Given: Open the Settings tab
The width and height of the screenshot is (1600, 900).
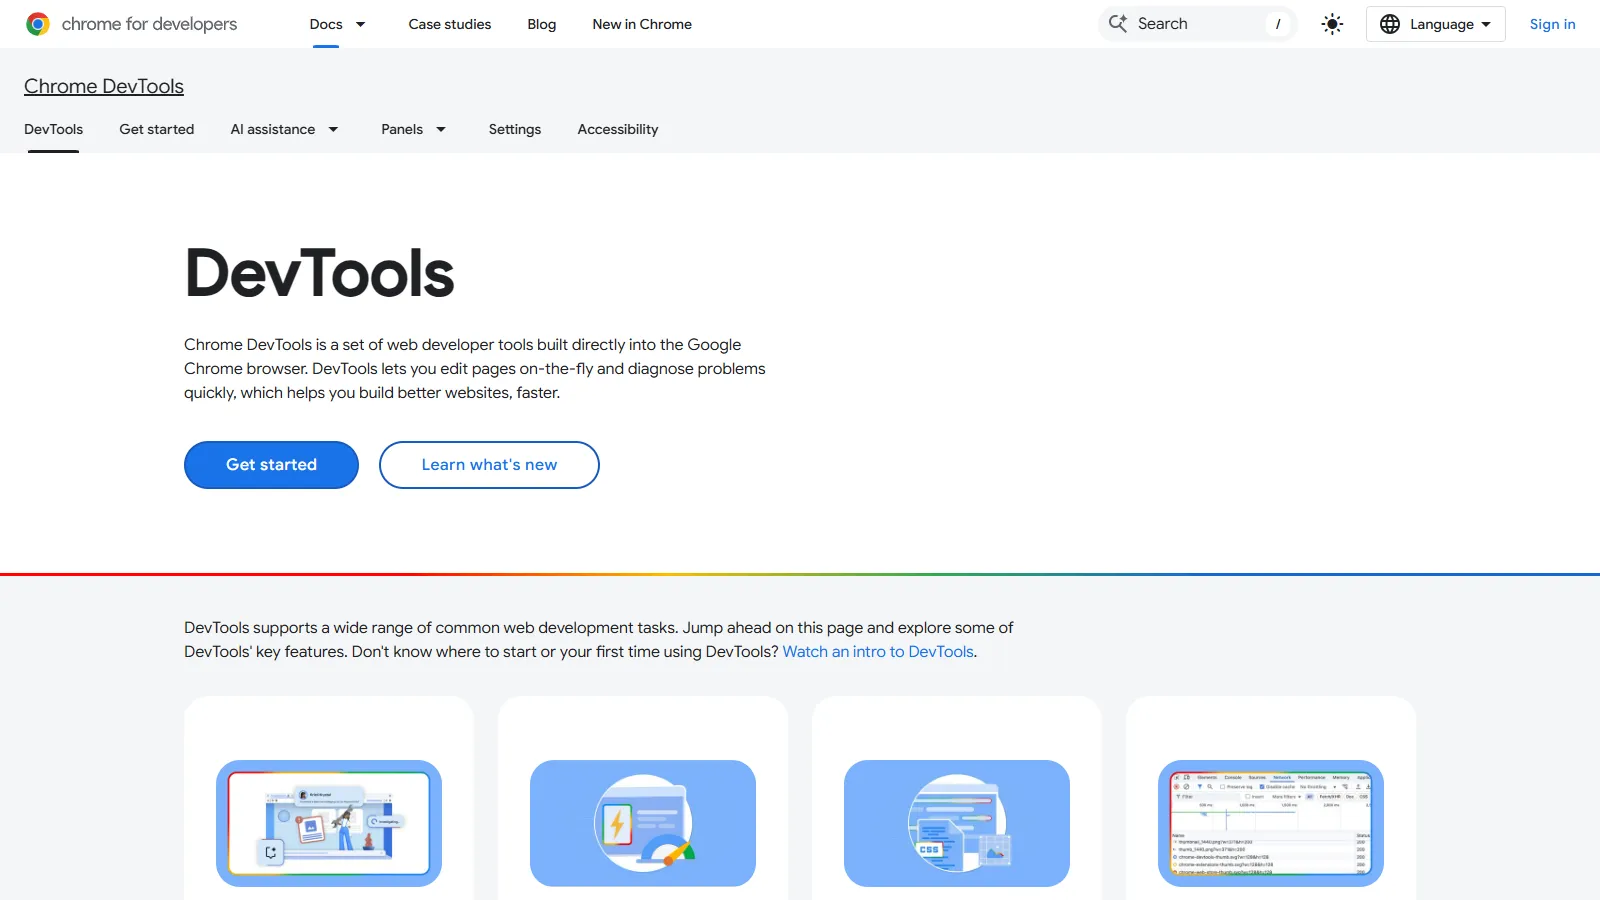Looking at the screenshot, I should [x=514, y=129].
